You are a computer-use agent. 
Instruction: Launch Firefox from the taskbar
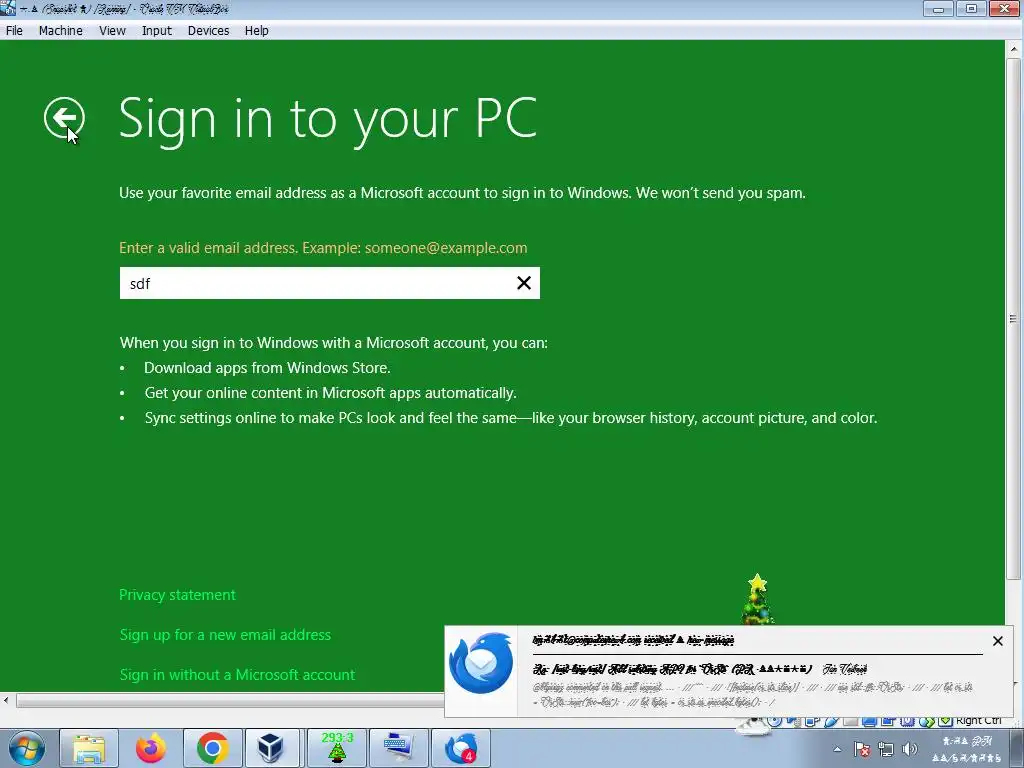point(151,748)
